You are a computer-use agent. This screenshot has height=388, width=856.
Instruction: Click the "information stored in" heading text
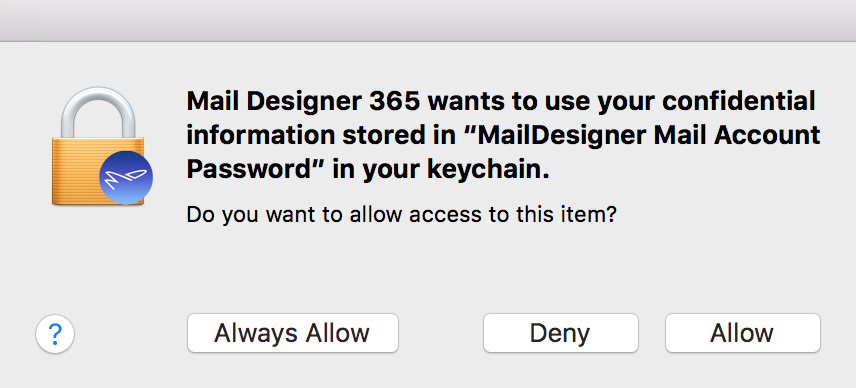pos(320,135)
